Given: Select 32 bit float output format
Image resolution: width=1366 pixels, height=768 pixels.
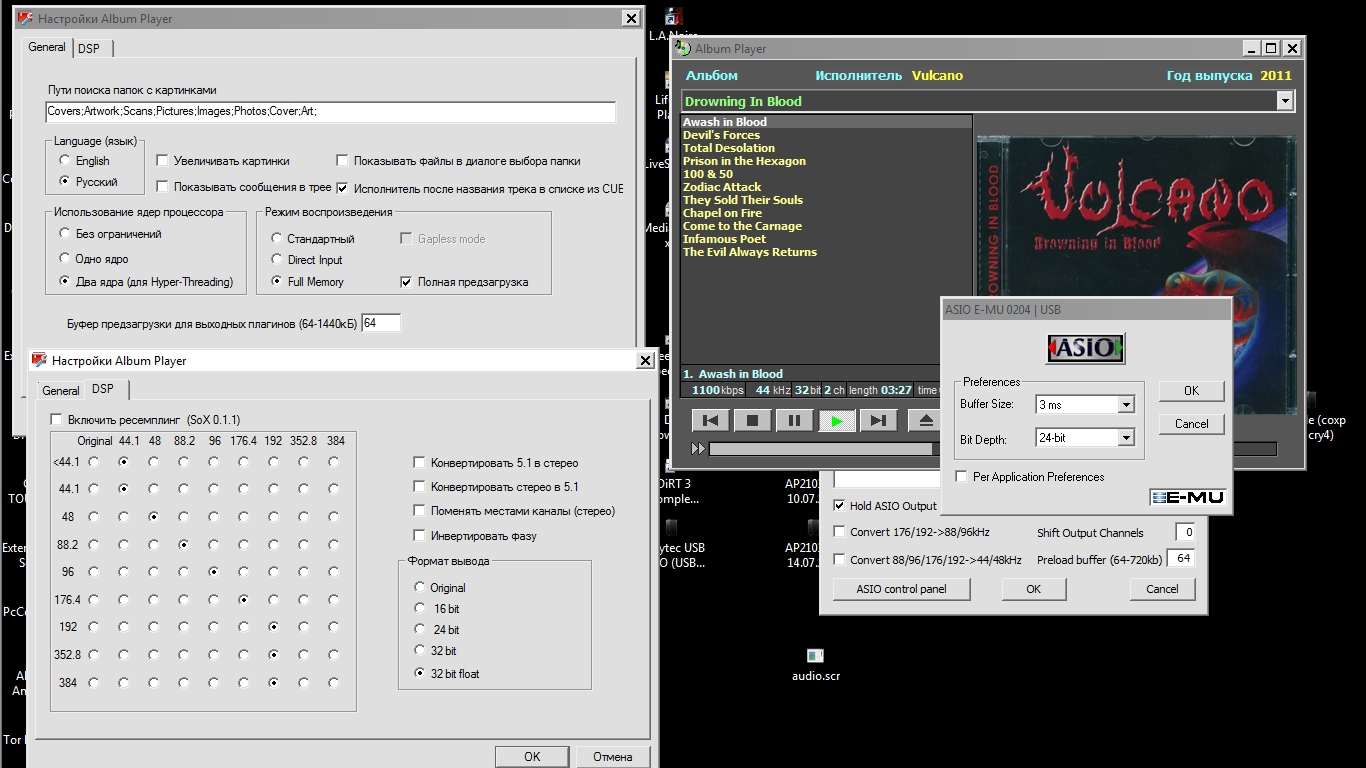Looking at the screenshot, I should click(420, 674).
